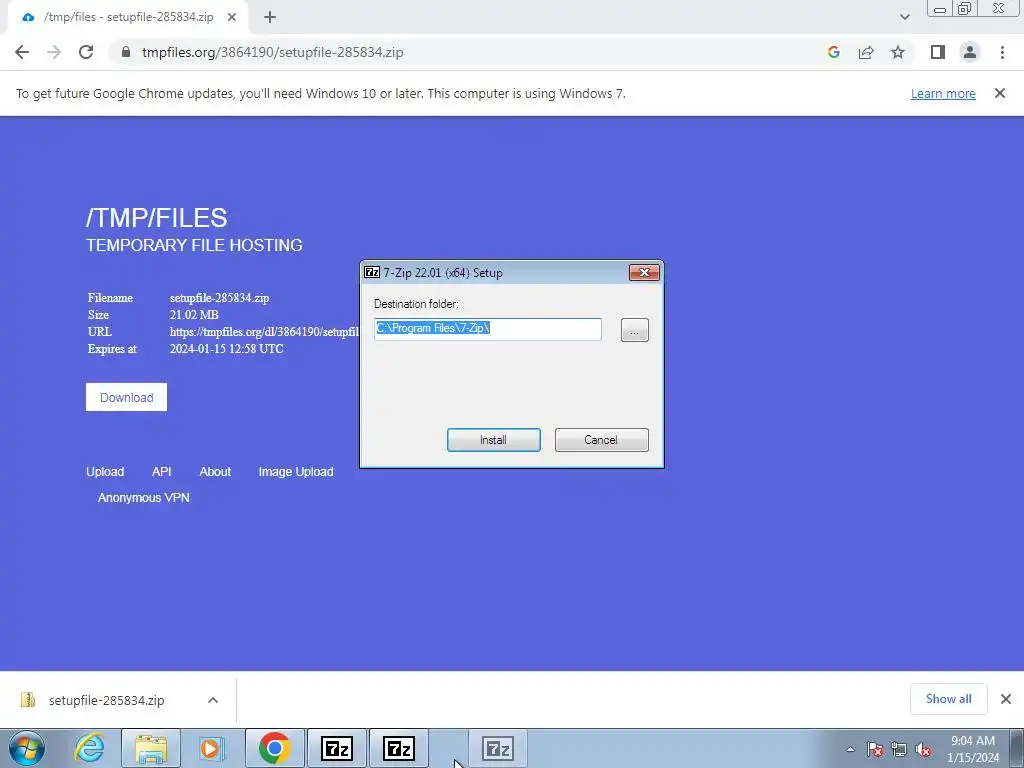
Task: Open Windows Media Player from the taskbar
Action: point(212,748)
